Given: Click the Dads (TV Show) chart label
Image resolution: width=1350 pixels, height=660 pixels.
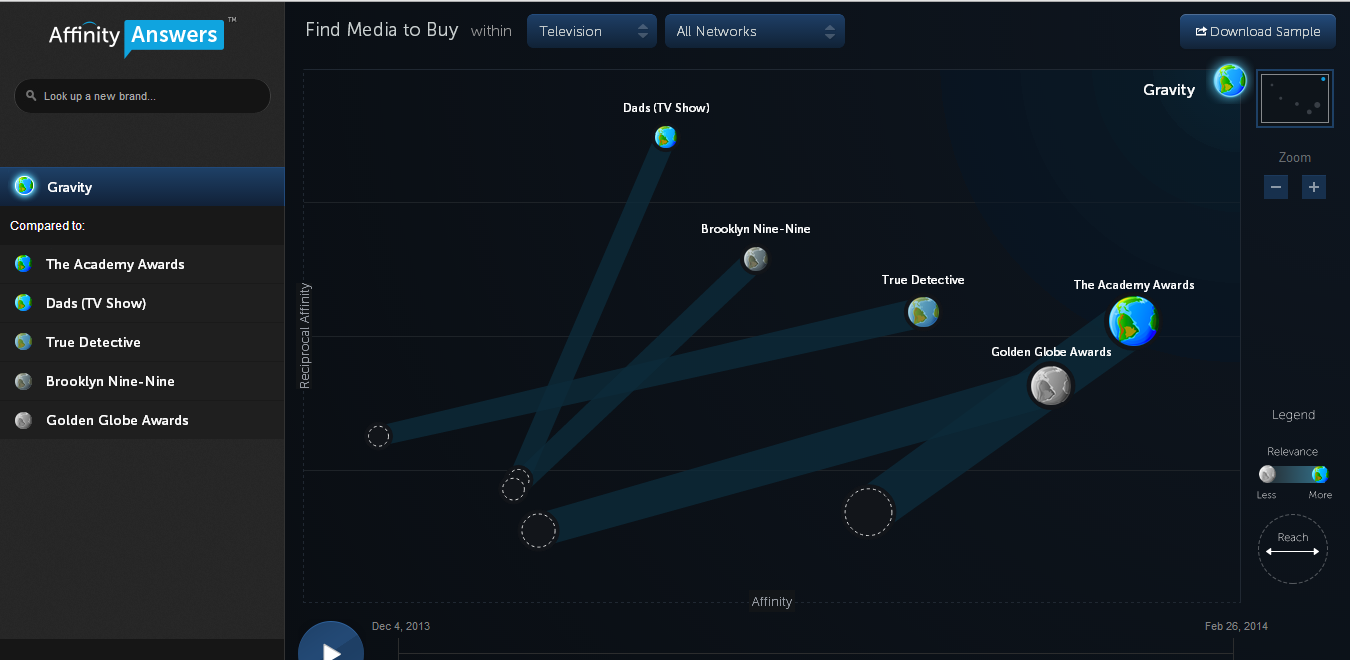Looking at the screenshot, I should tap(666, 108).
